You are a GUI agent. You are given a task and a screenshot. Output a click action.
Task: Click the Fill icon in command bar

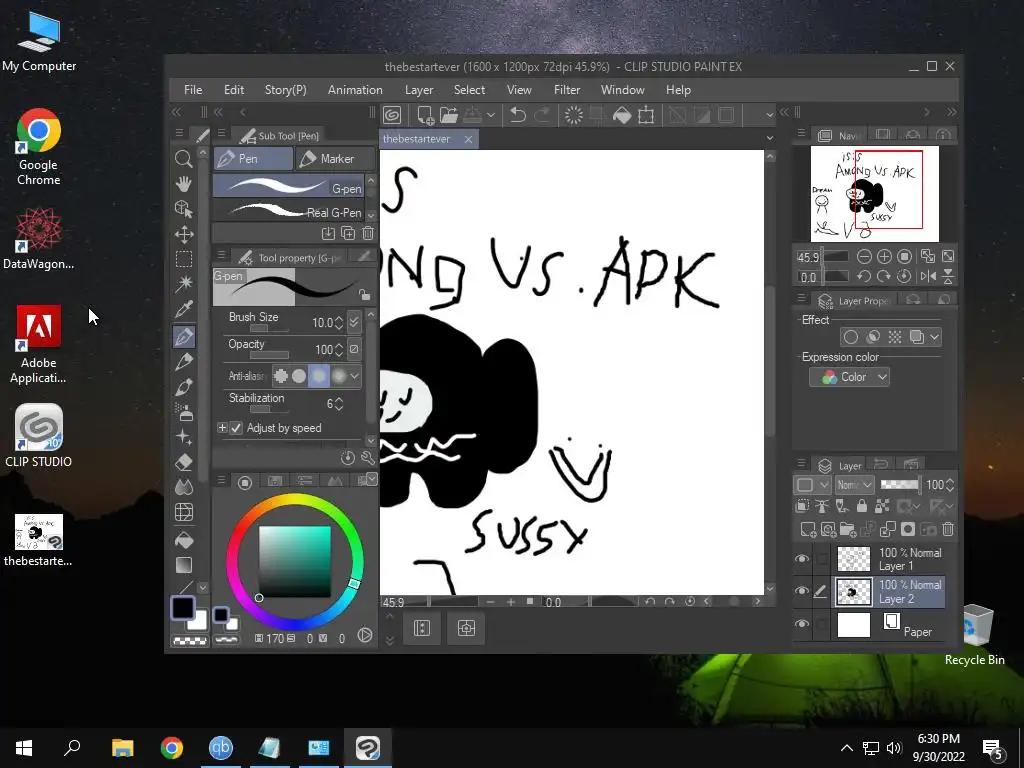click(x=622, y=115)
